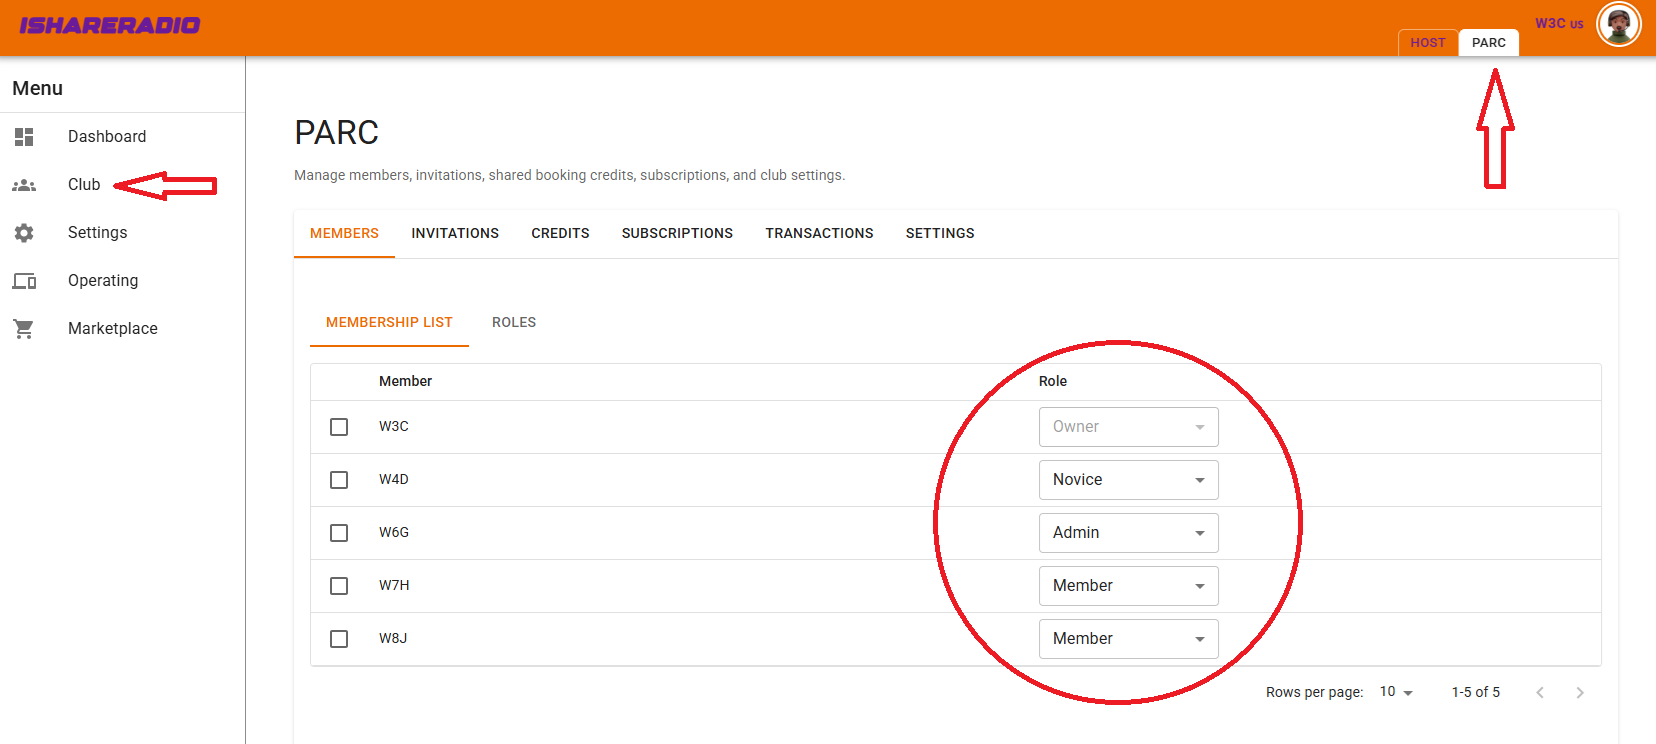
Task: Open Marketplace in the sidebar menu
Action: coord(113,329)
